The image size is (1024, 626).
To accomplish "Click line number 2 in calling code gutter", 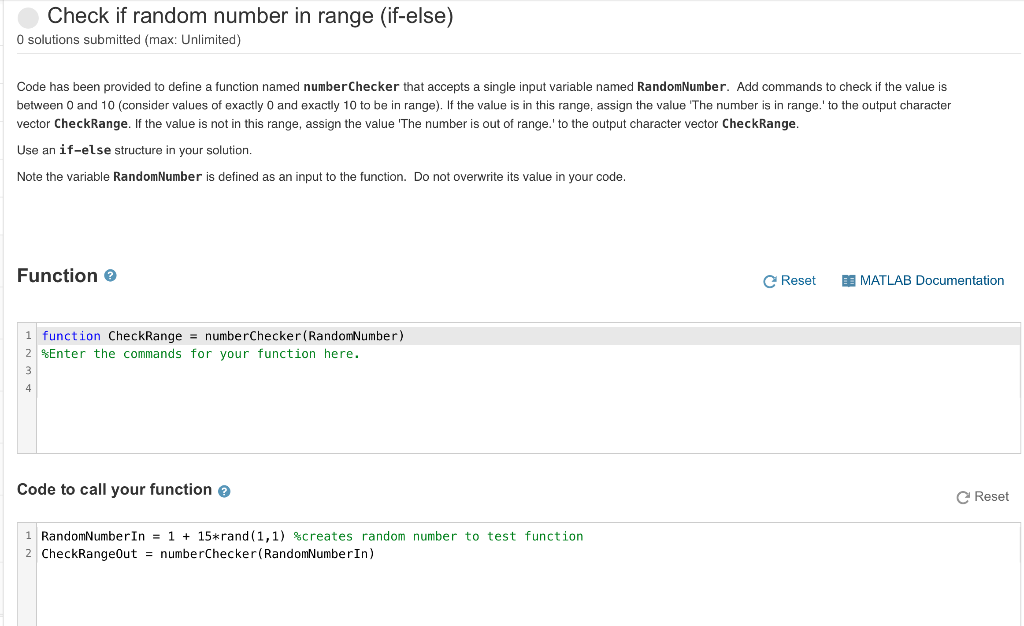I will [28, 554].
